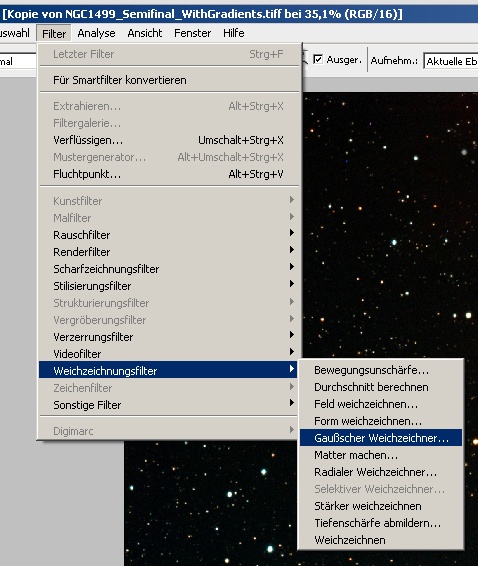
Task: Open the Hilfe menu
Action: 234,33
